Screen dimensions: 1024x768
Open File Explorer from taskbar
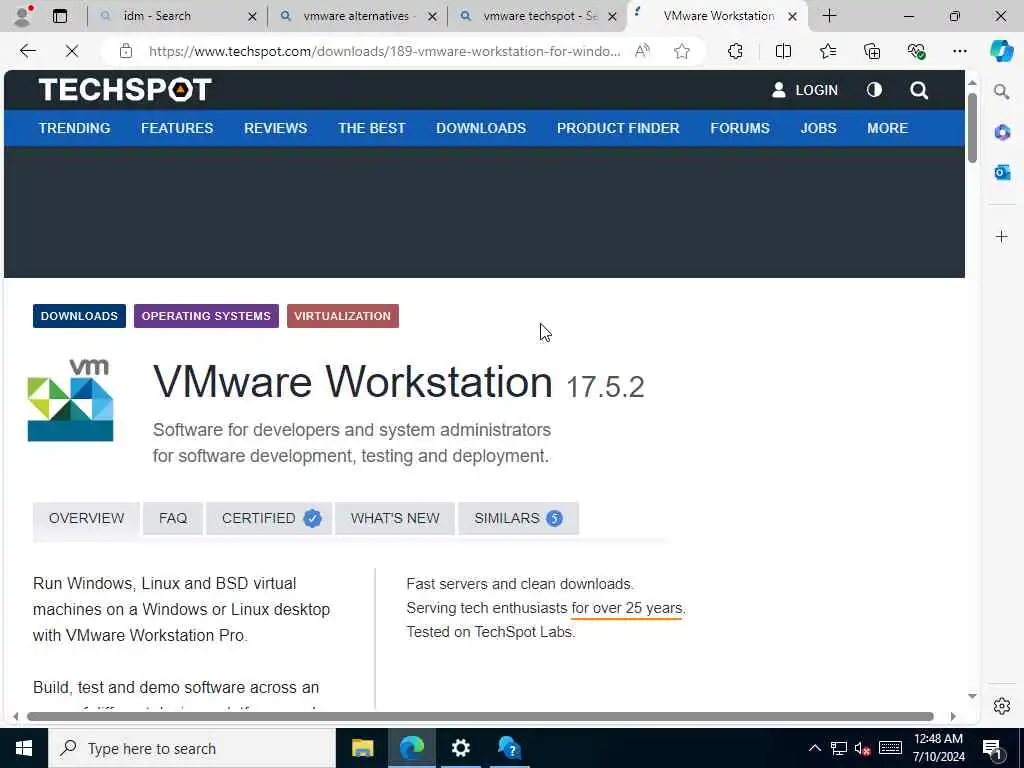(x=362, y=748)
